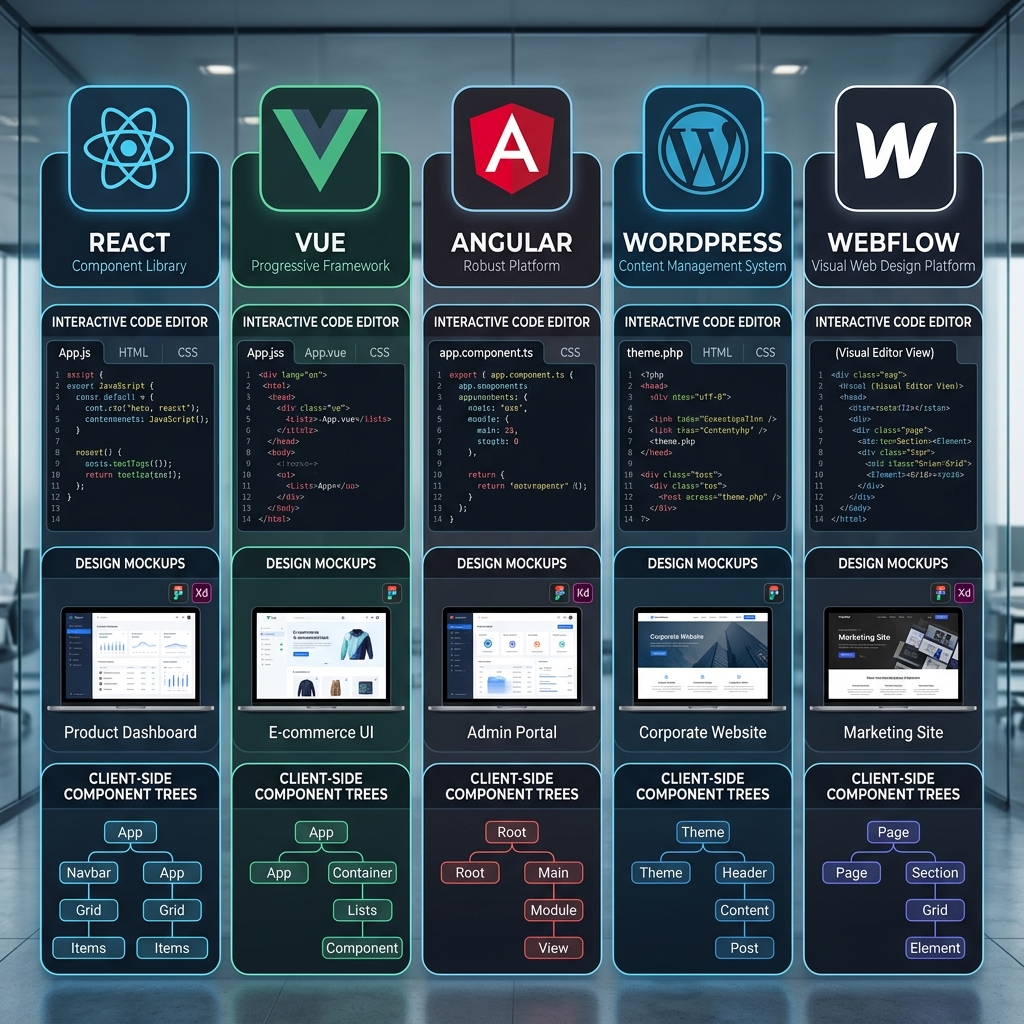1024x1024 pixels.
Task: Select the View node in Angular tree
Action: pos(553,948)
